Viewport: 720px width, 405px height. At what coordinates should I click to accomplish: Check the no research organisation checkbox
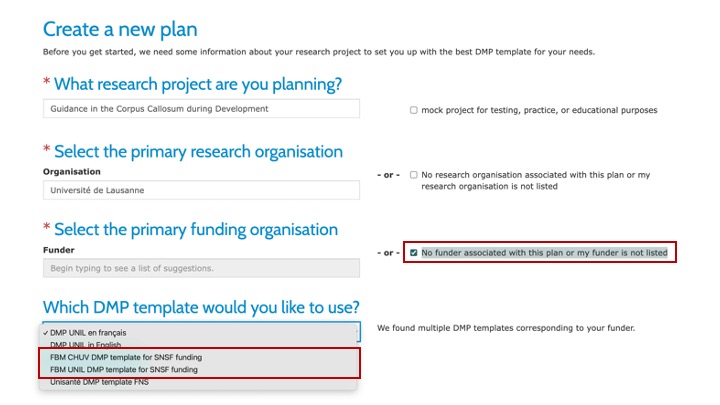[414, 175]
